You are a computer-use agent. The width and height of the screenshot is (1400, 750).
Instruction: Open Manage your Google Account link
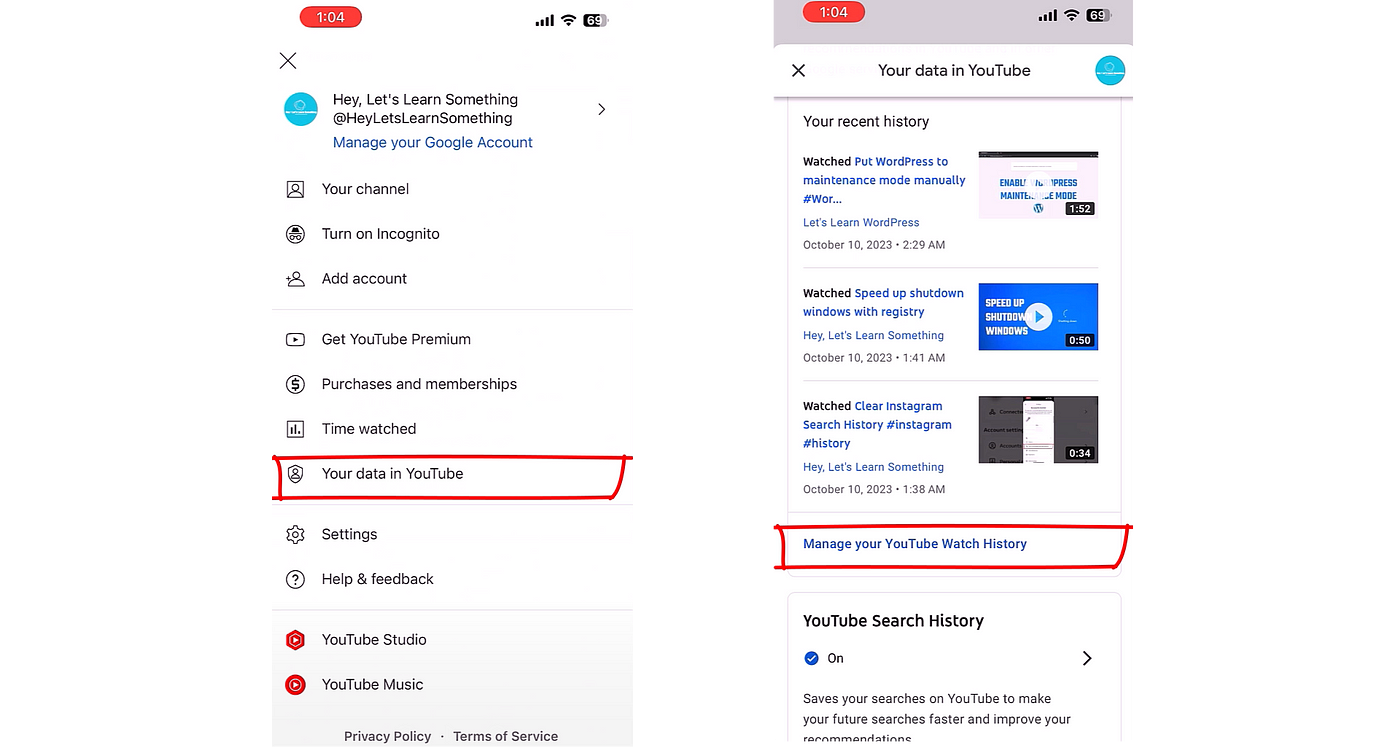432,142
